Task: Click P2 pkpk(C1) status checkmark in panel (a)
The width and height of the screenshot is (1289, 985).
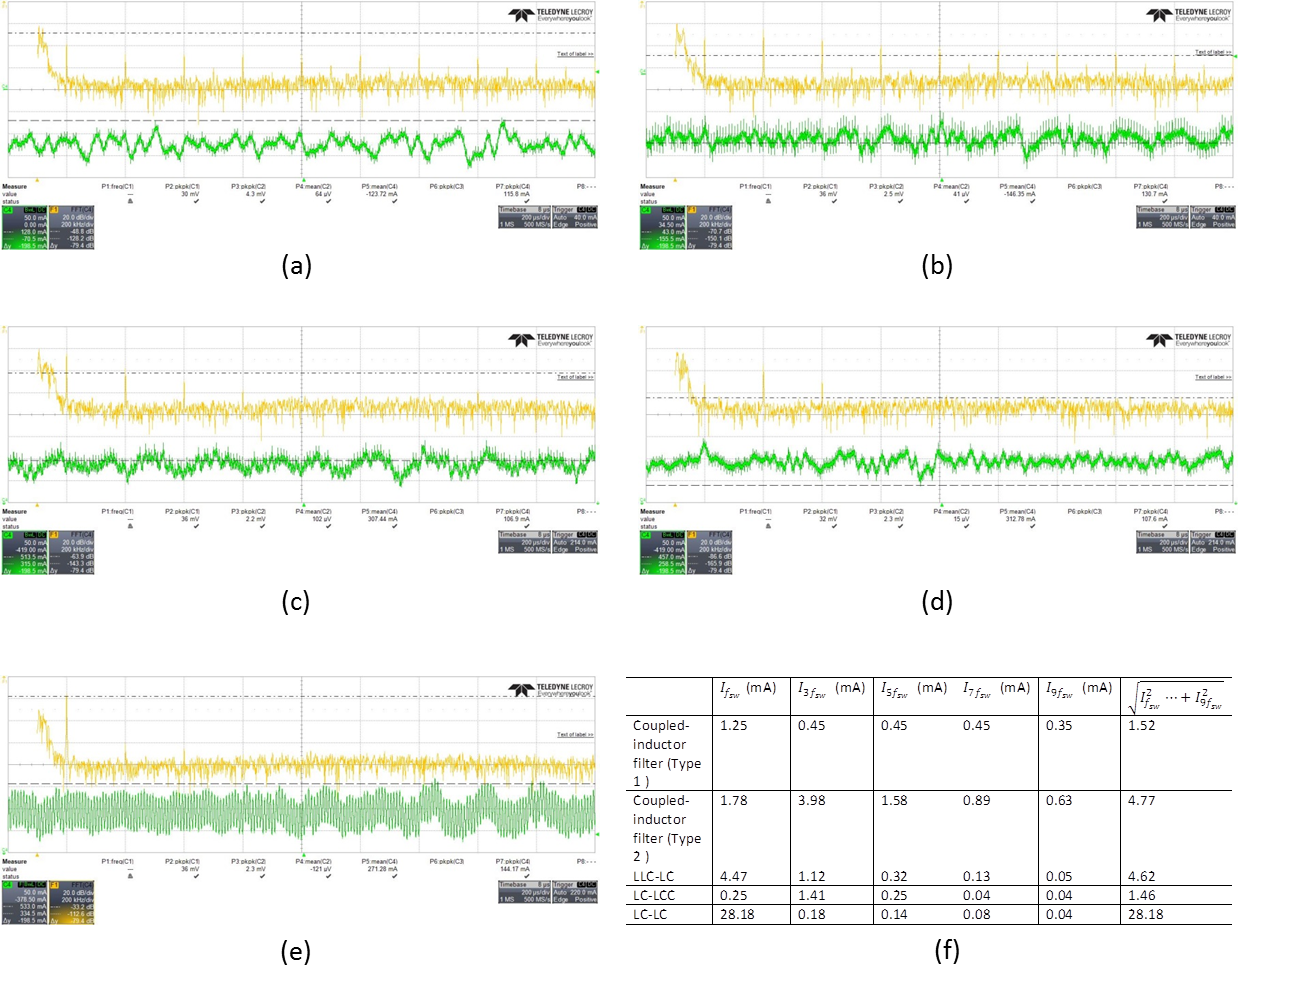Action: coord(196,201)
